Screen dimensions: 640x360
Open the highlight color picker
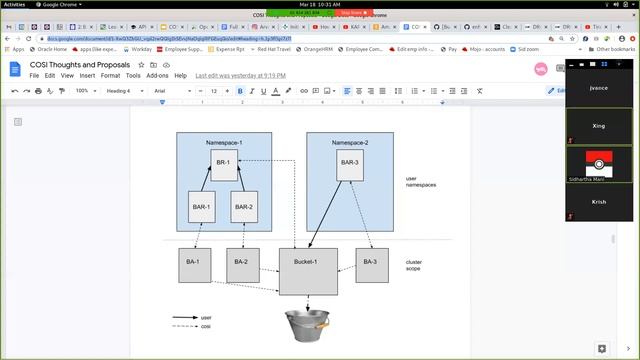(x=288, y=91)
